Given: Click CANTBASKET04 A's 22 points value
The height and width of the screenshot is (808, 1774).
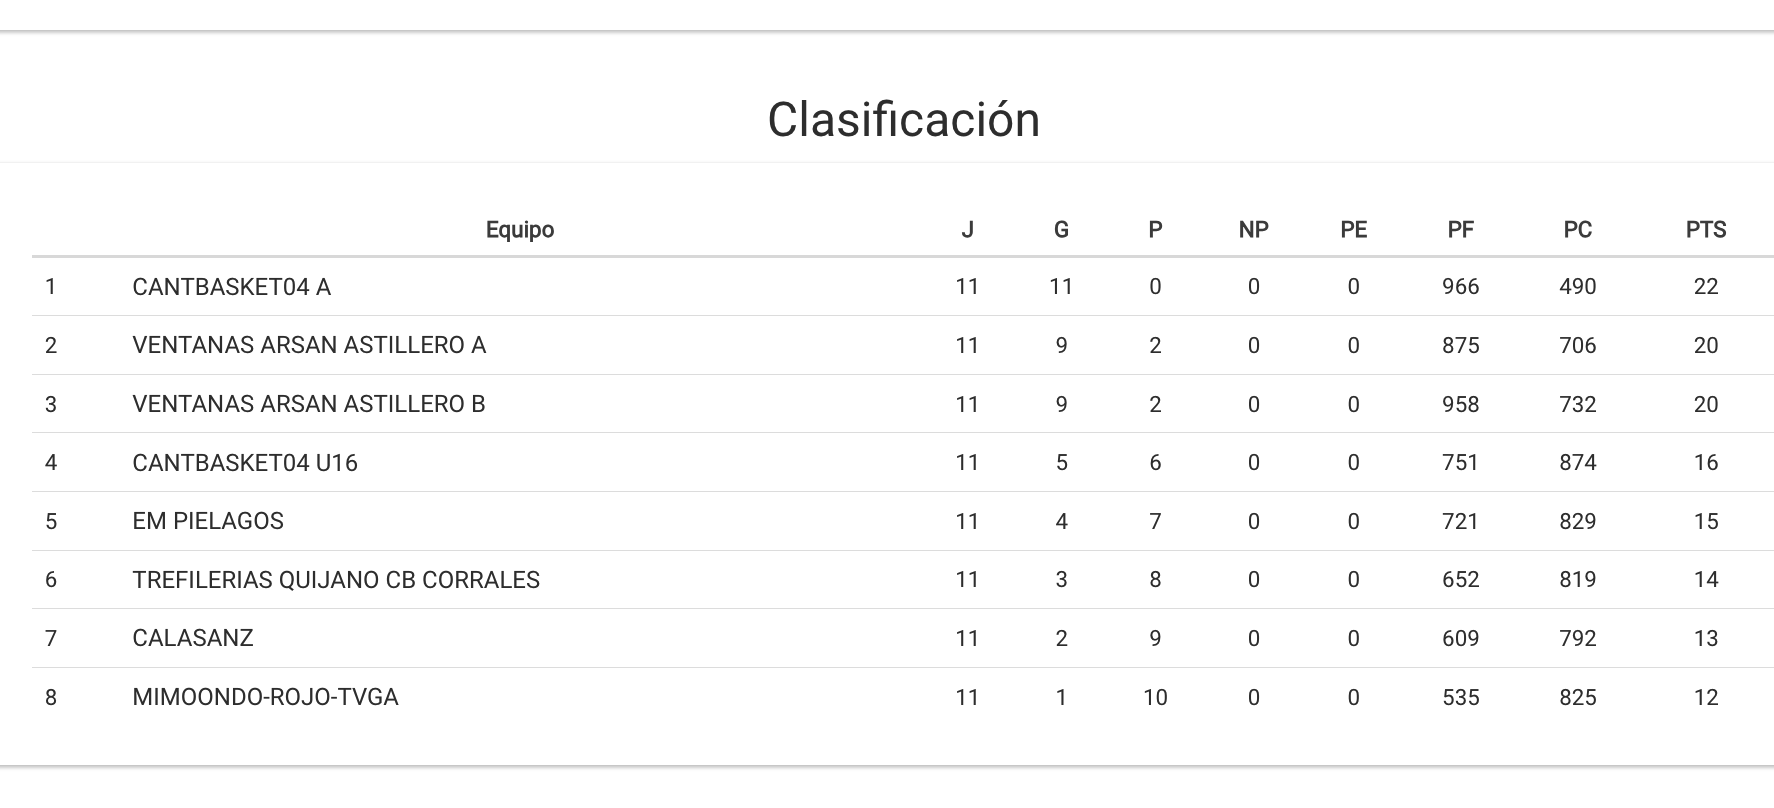Looking at the screenshot, I should click(x=1705, y=287).
